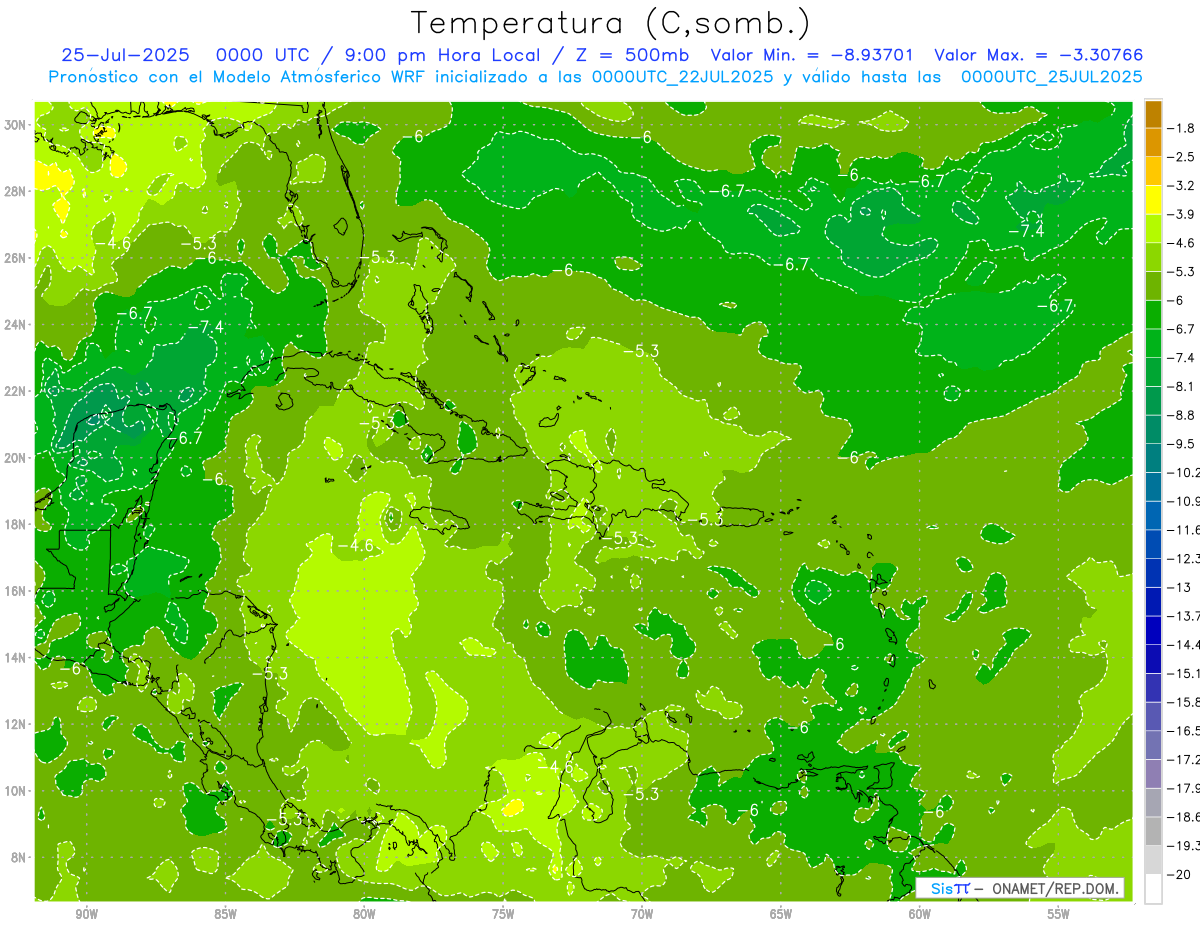Image resolution: width=1200 pixels, height=927 pixels.
Task: Click the '-20' color bar legend value
Action: 1179,874
